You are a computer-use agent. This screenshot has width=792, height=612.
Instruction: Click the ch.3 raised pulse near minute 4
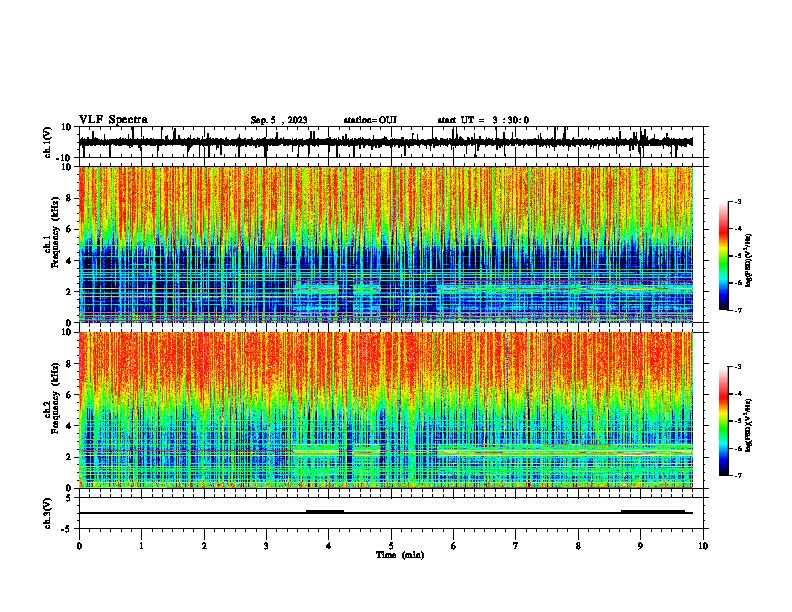pyautogui.click(x=325, y=511)
